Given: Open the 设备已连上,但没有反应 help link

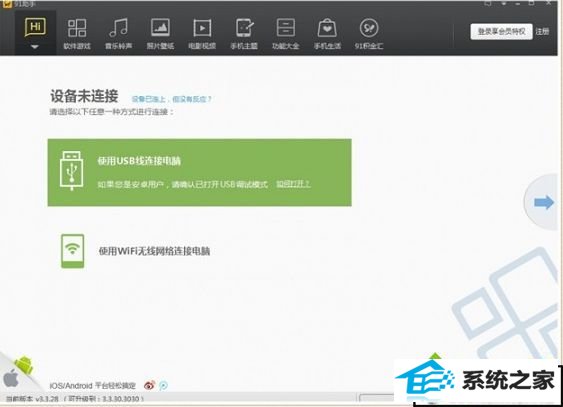Looking at the screenshot, I should click(x=172, y=99).
